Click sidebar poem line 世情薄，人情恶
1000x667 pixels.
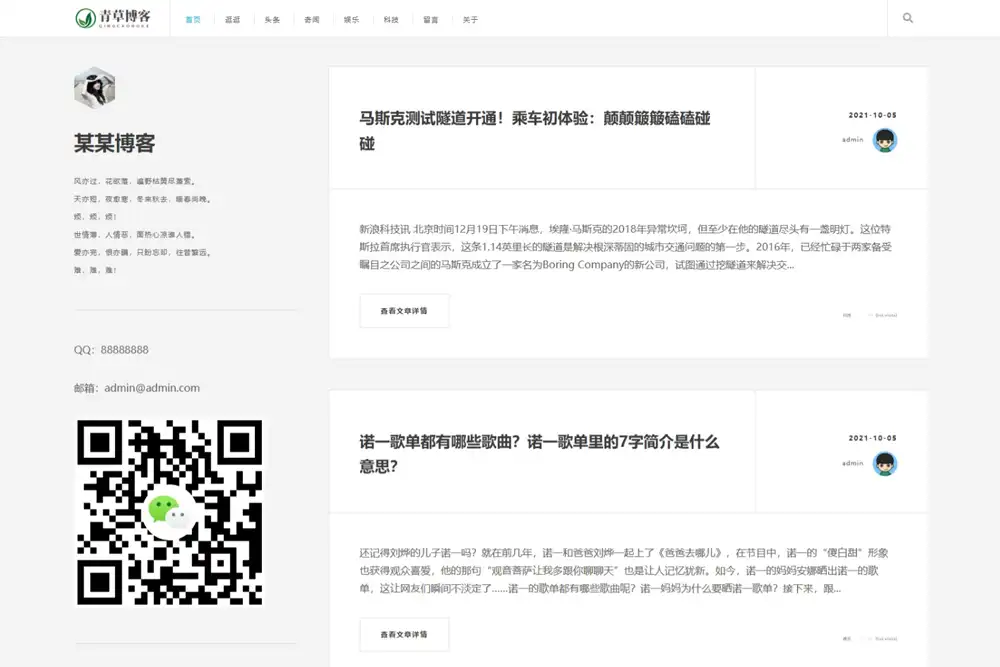tap(135, 235)
